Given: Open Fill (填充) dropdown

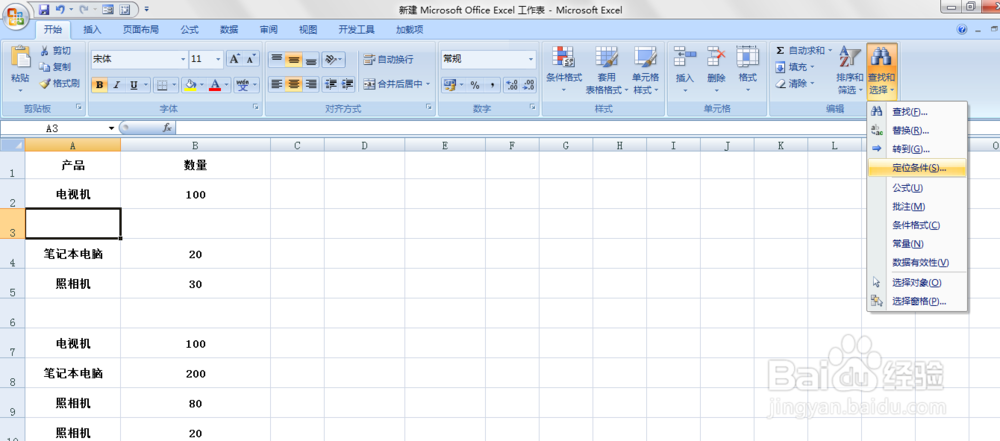Looking at the screenshot, I should (x=795, y=67).
